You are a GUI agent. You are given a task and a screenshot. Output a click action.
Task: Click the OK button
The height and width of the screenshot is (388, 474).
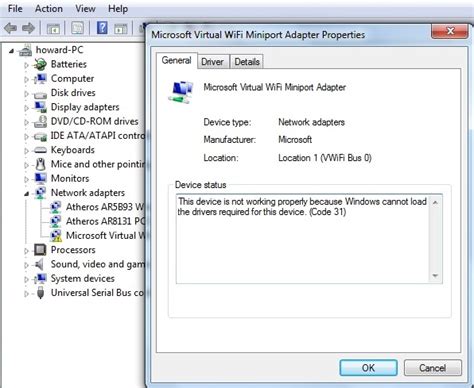(x=368, y=368)
